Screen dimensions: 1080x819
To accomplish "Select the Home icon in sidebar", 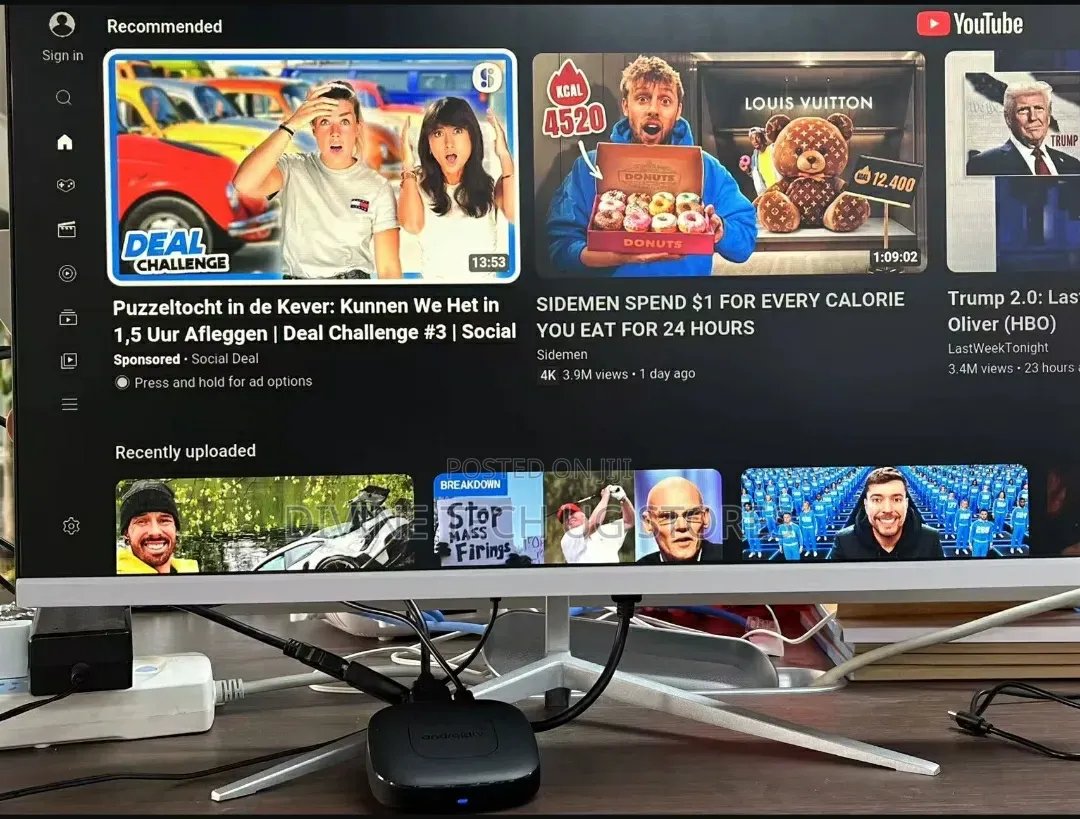I will click(65, 142).
